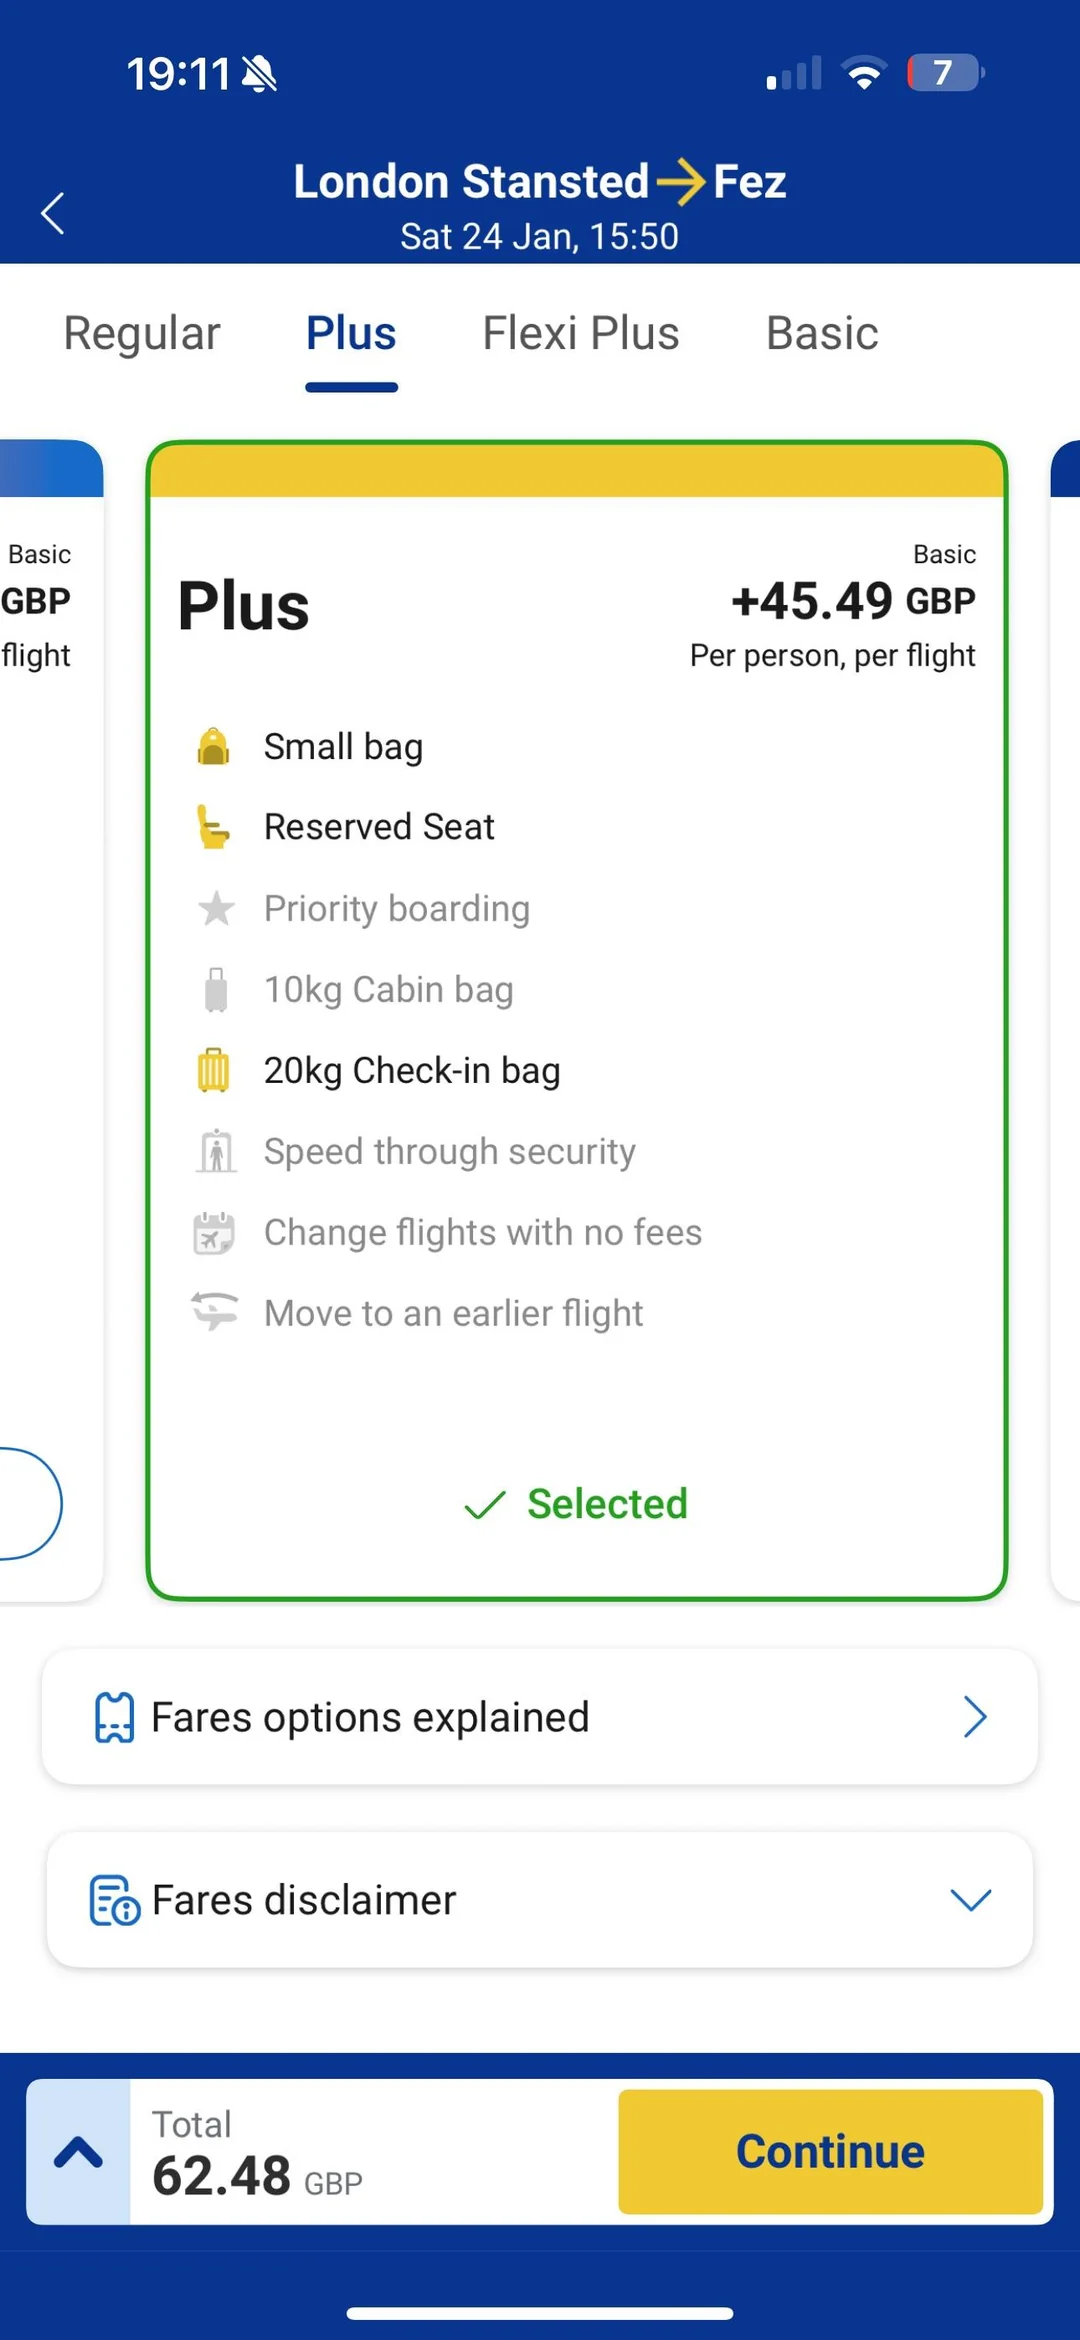1080x2340 pixels.
Task: Tap the Selected checkmark on Plus fare
Action: click(485, 1504)
